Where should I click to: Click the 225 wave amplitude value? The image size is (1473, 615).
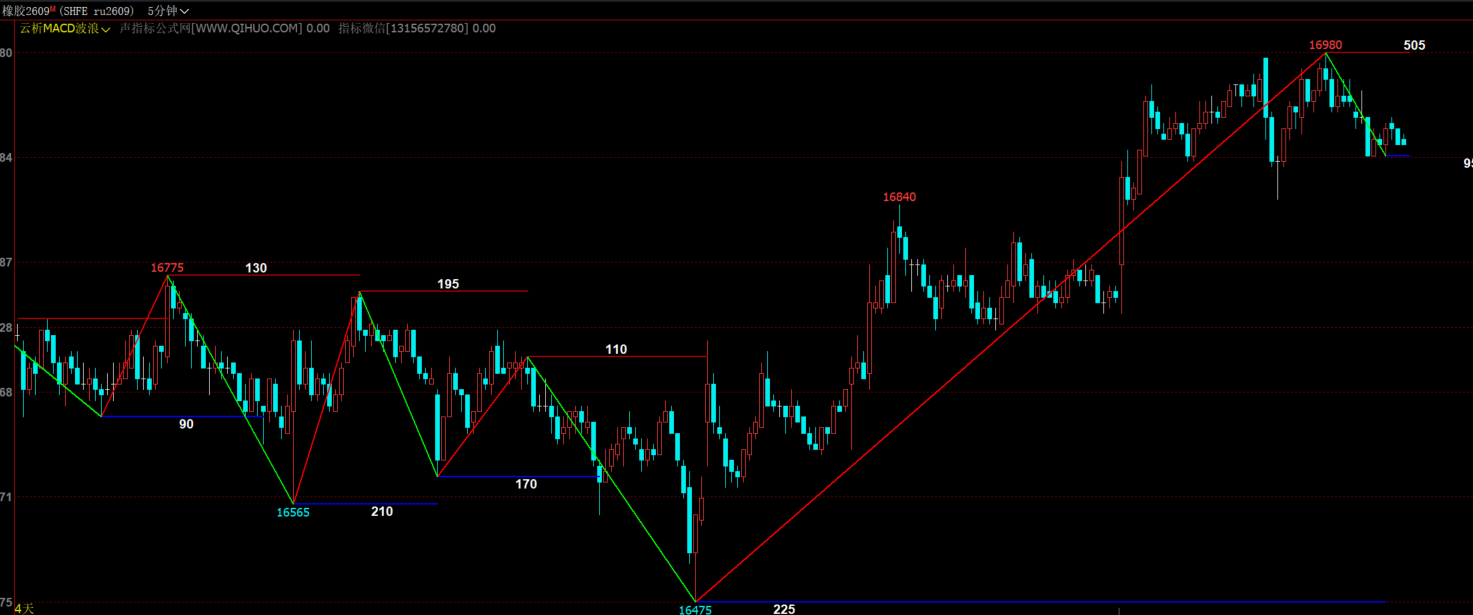click(x=784, y=608)
